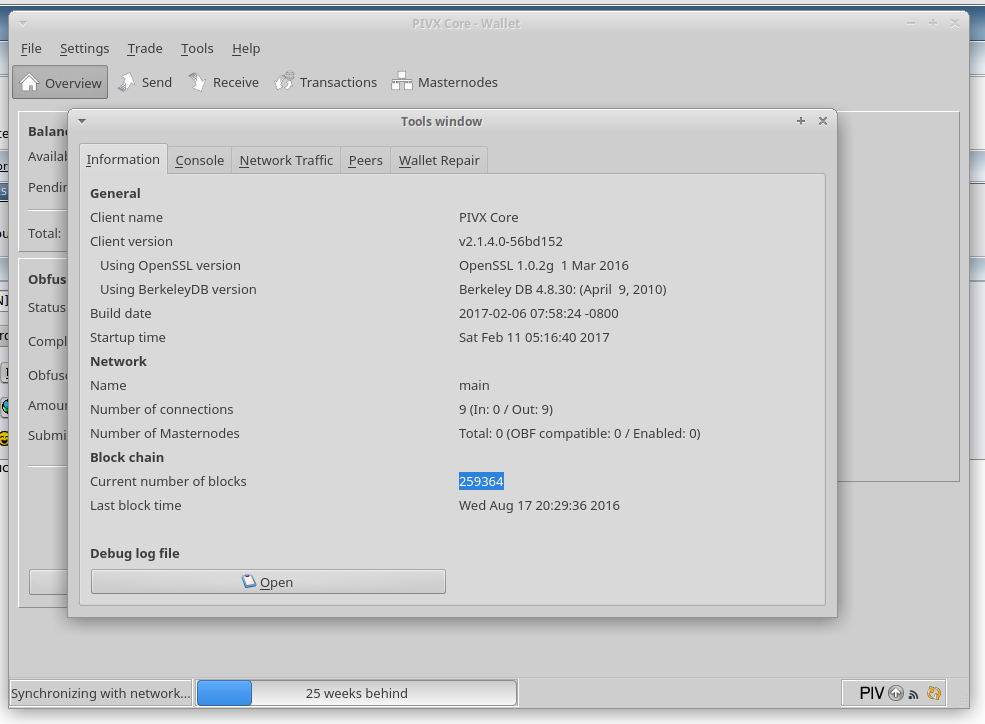The image size is (985, 724).
Task: Click the network name value main
Action: point(474,385)
